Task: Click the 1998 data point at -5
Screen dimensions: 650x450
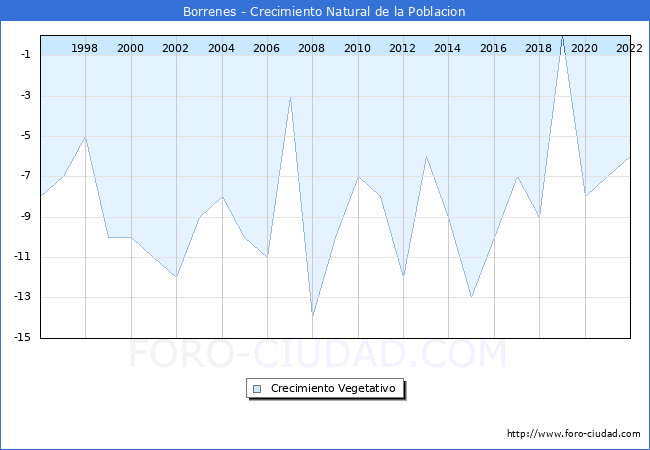Action: coord(85,137)
